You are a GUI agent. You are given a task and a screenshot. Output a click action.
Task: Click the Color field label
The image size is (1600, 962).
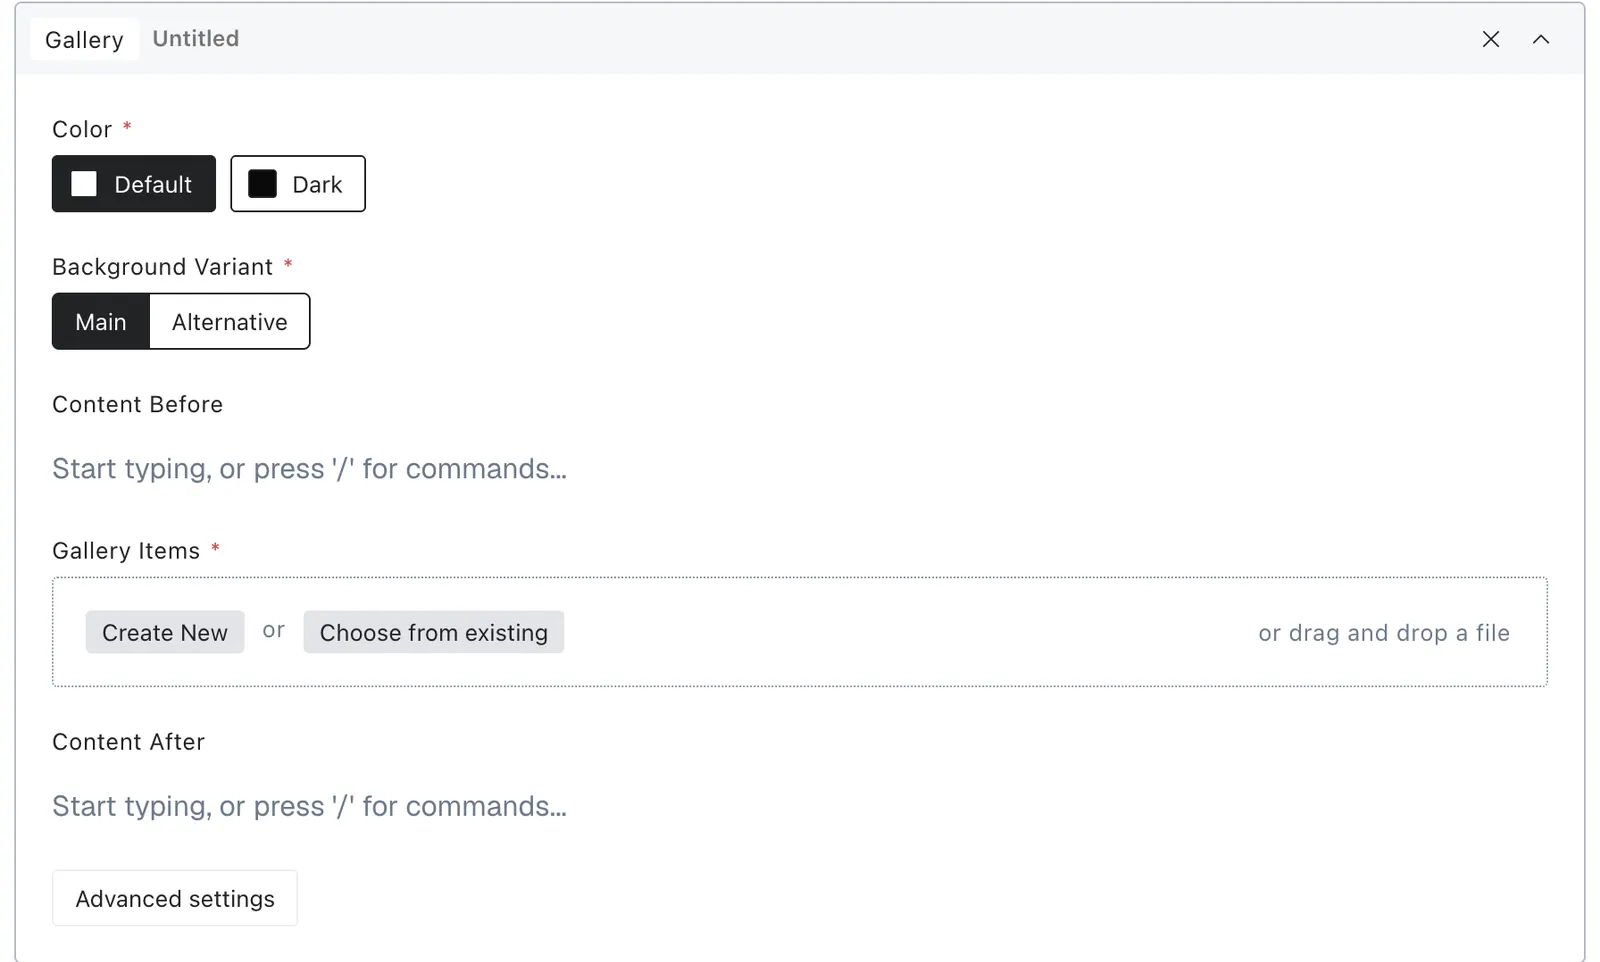[x=82, y=130]
